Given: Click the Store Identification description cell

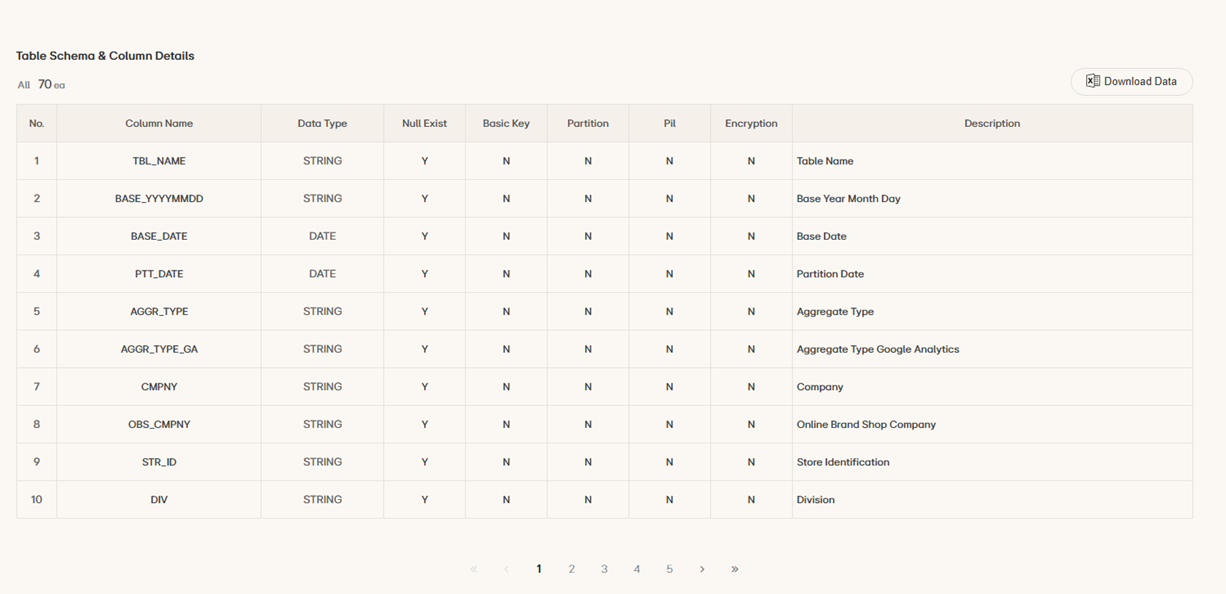Looking at the screenshot, I should click(843, 462).
